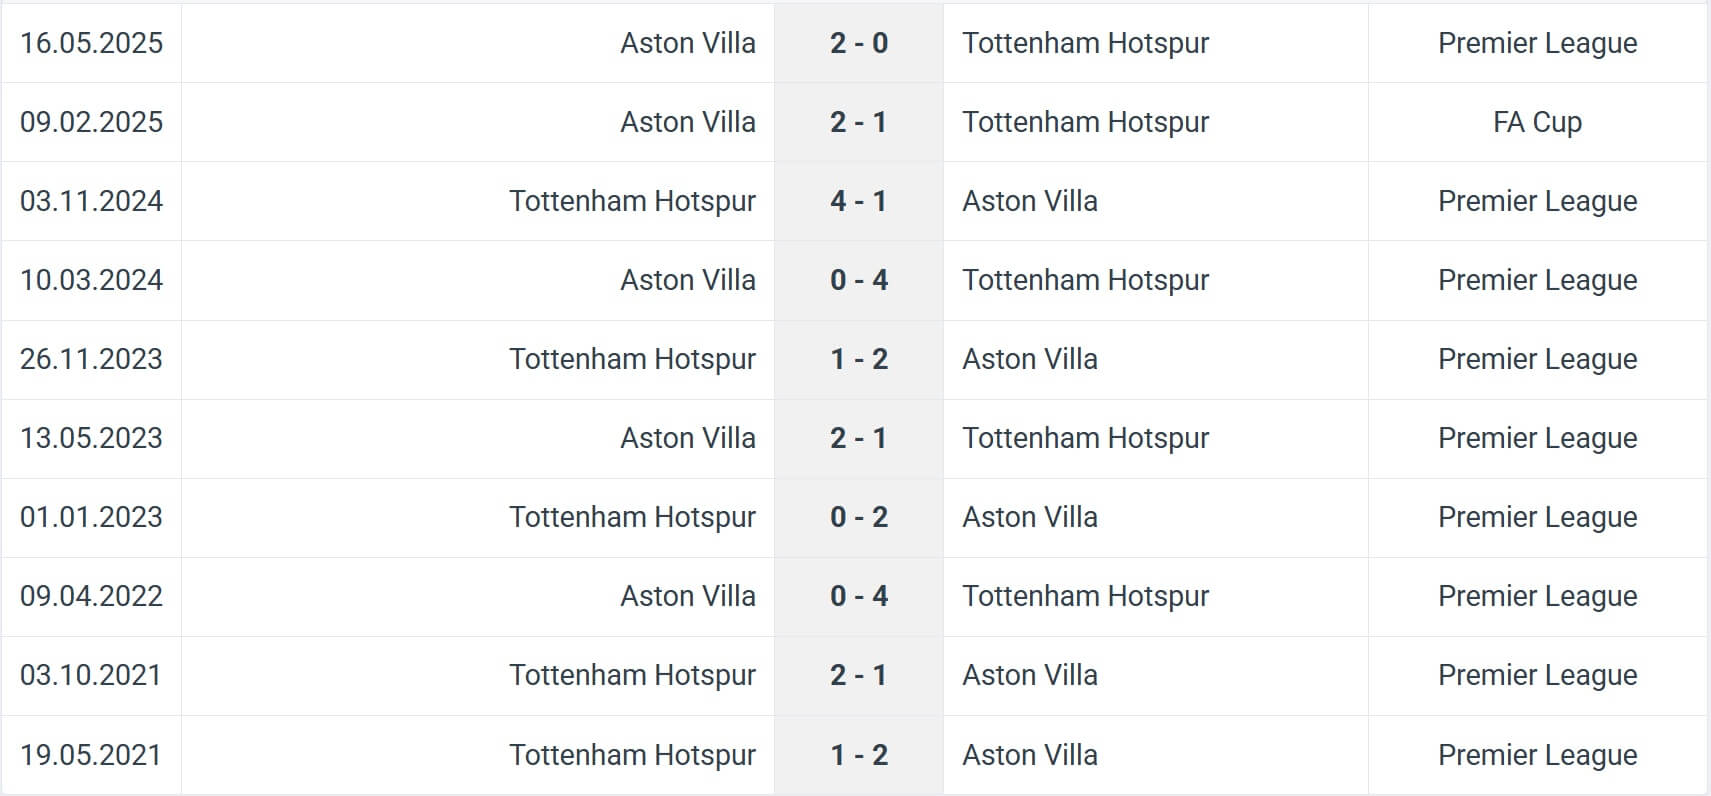Open the 2 - 0 score from 16.05.2025
1711x796 pixels.
coord(859,43)
